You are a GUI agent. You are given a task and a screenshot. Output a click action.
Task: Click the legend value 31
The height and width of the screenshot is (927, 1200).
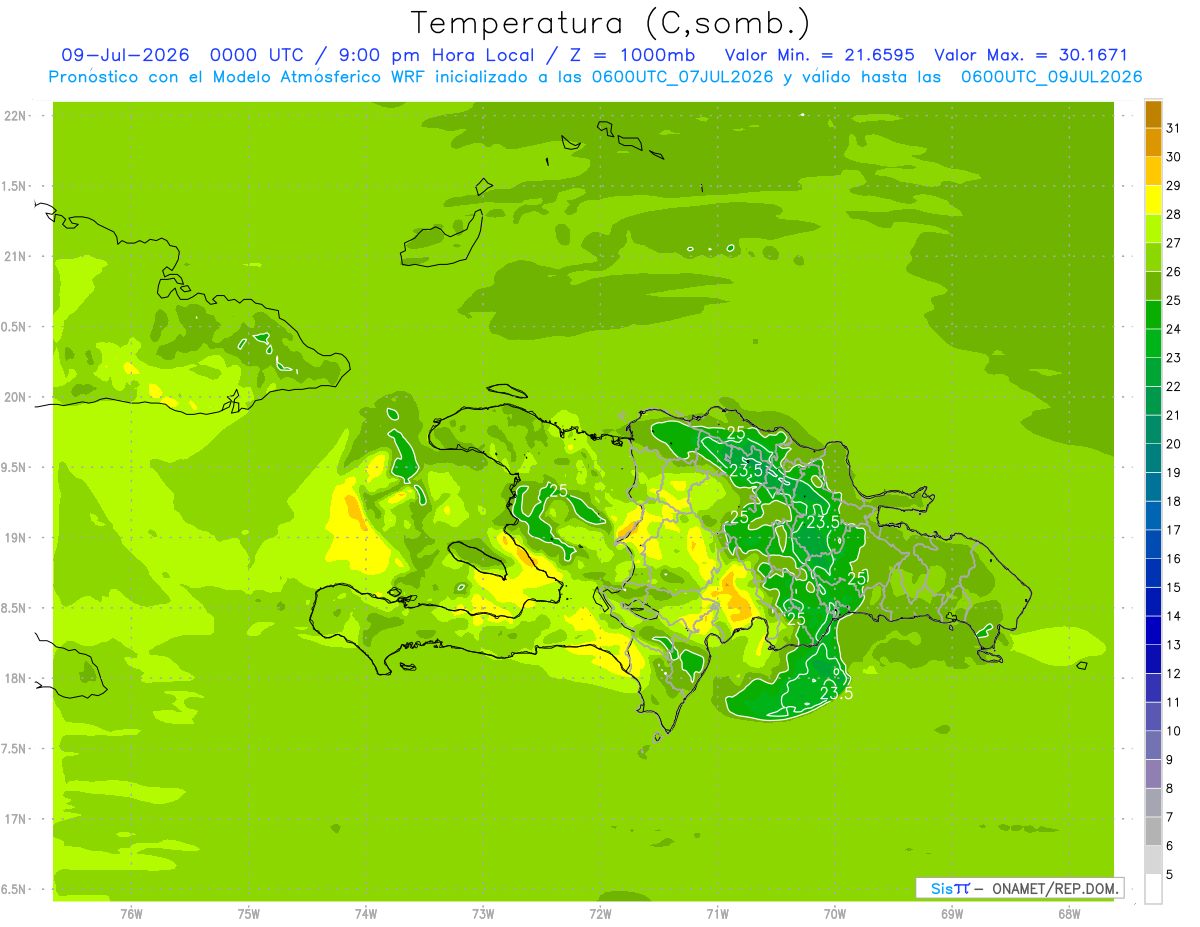tap(1174, 128)
